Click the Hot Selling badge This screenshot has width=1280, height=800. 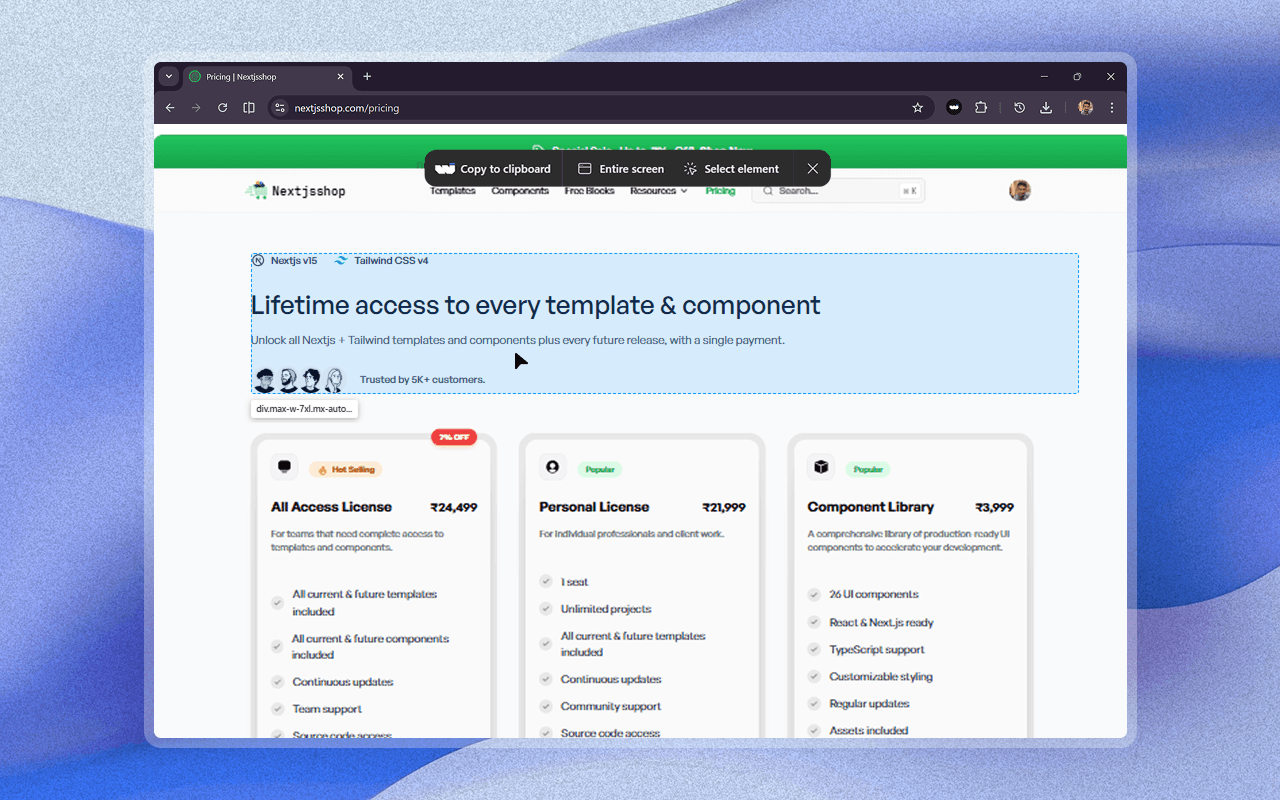(x=346, y=469)
